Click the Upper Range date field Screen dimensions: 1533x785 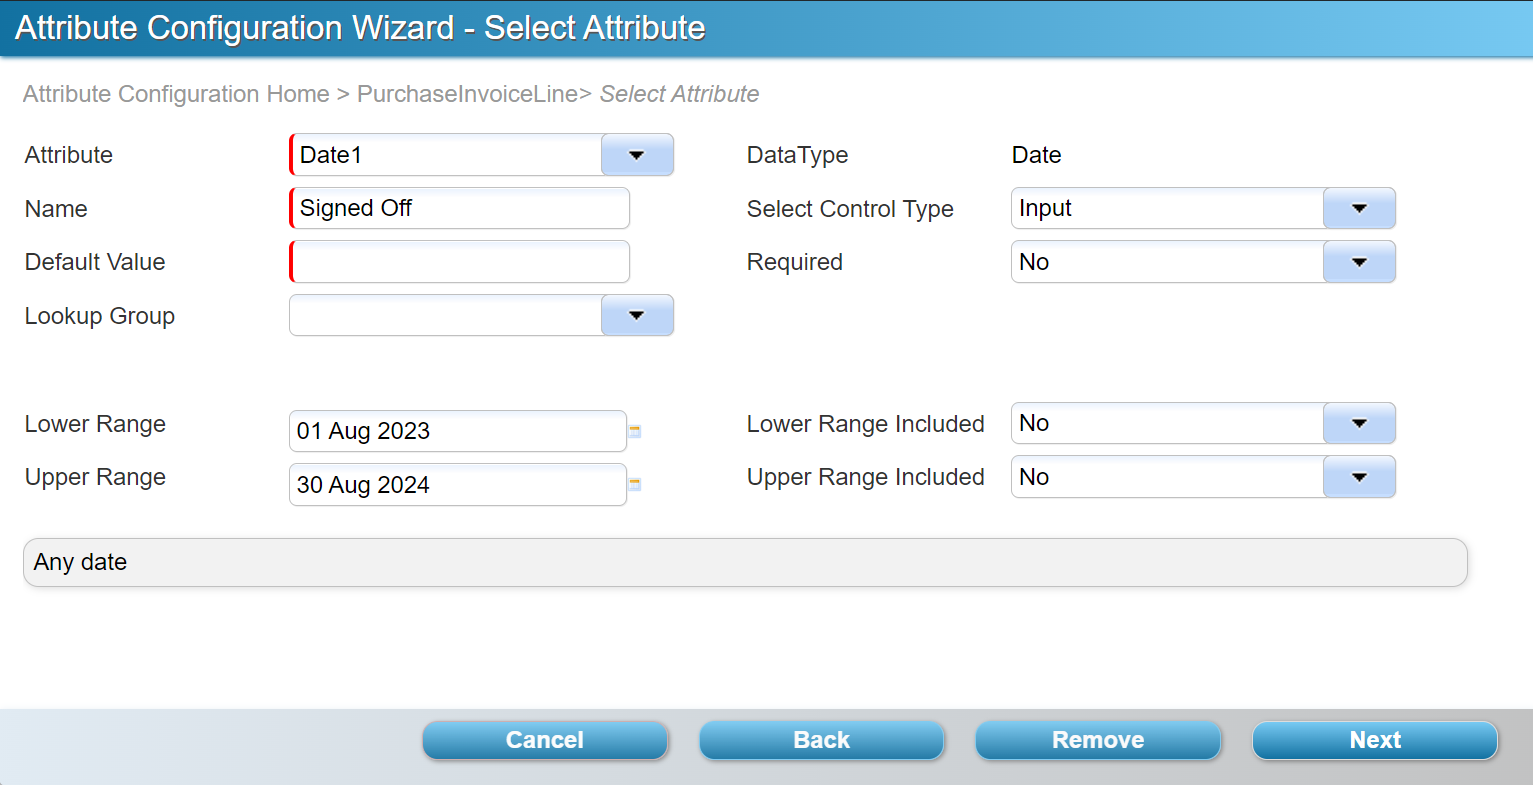coord(457,485)
